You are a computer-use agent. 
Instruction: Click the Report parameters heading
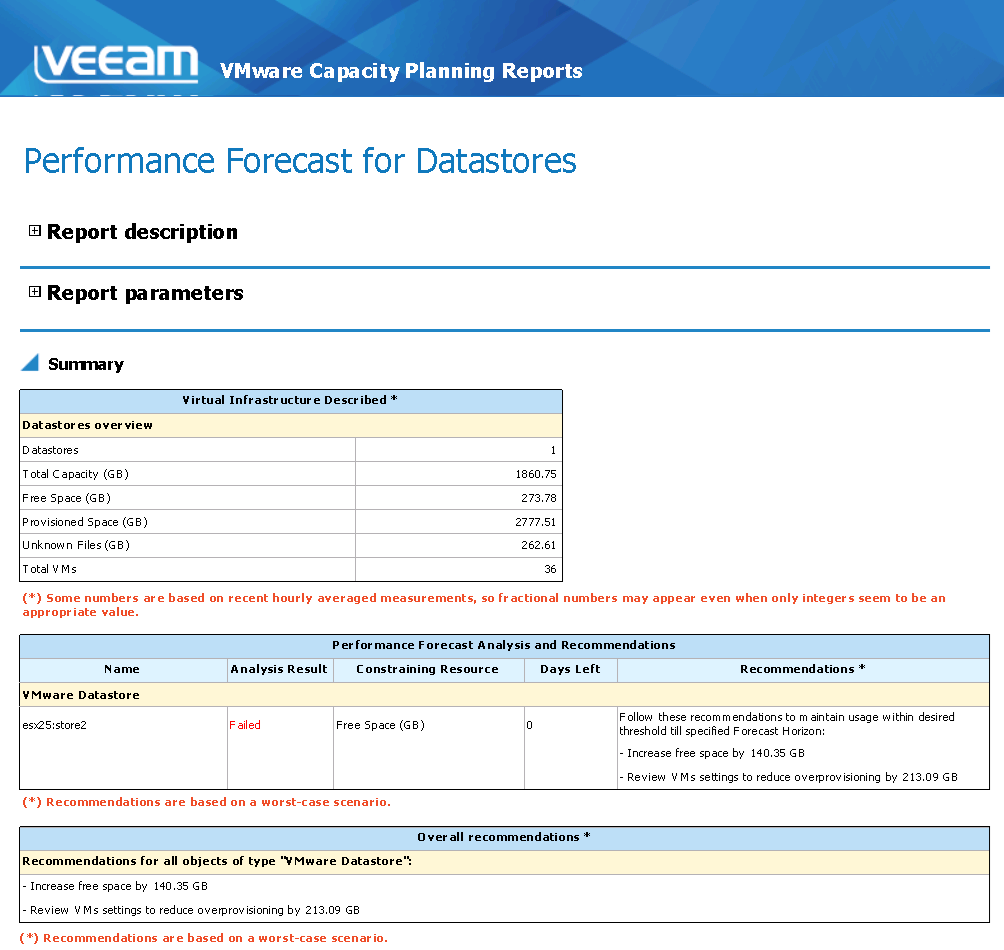tap(145, 293)
